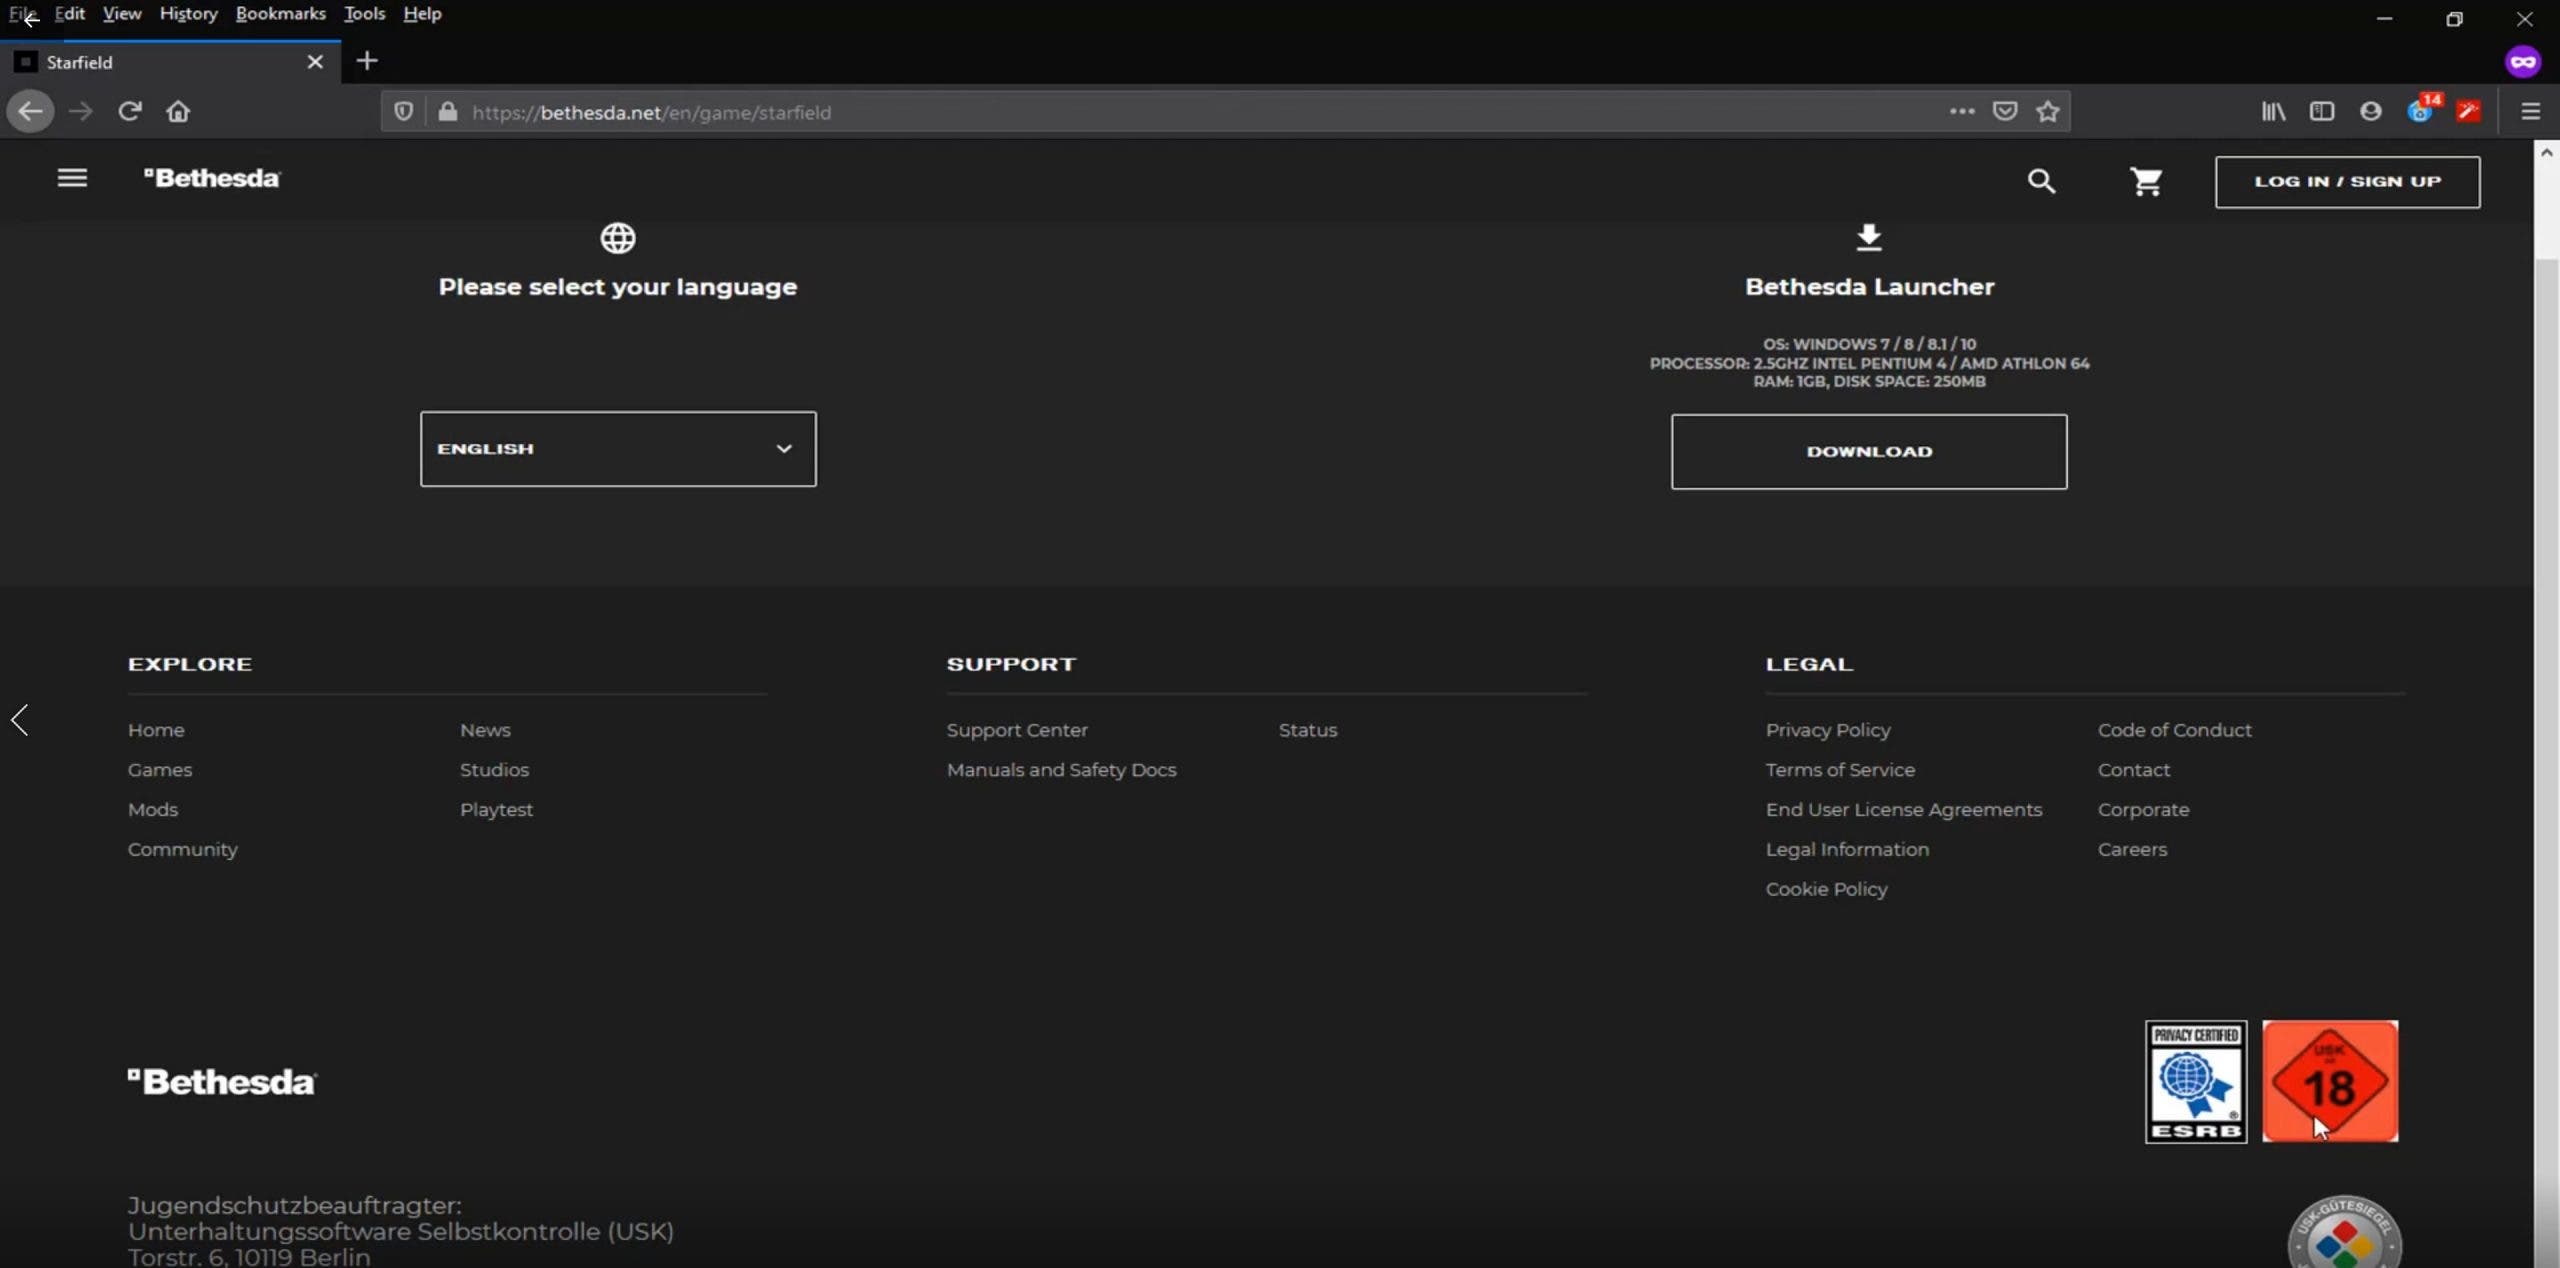Open a new browser tab

point(367,61)
